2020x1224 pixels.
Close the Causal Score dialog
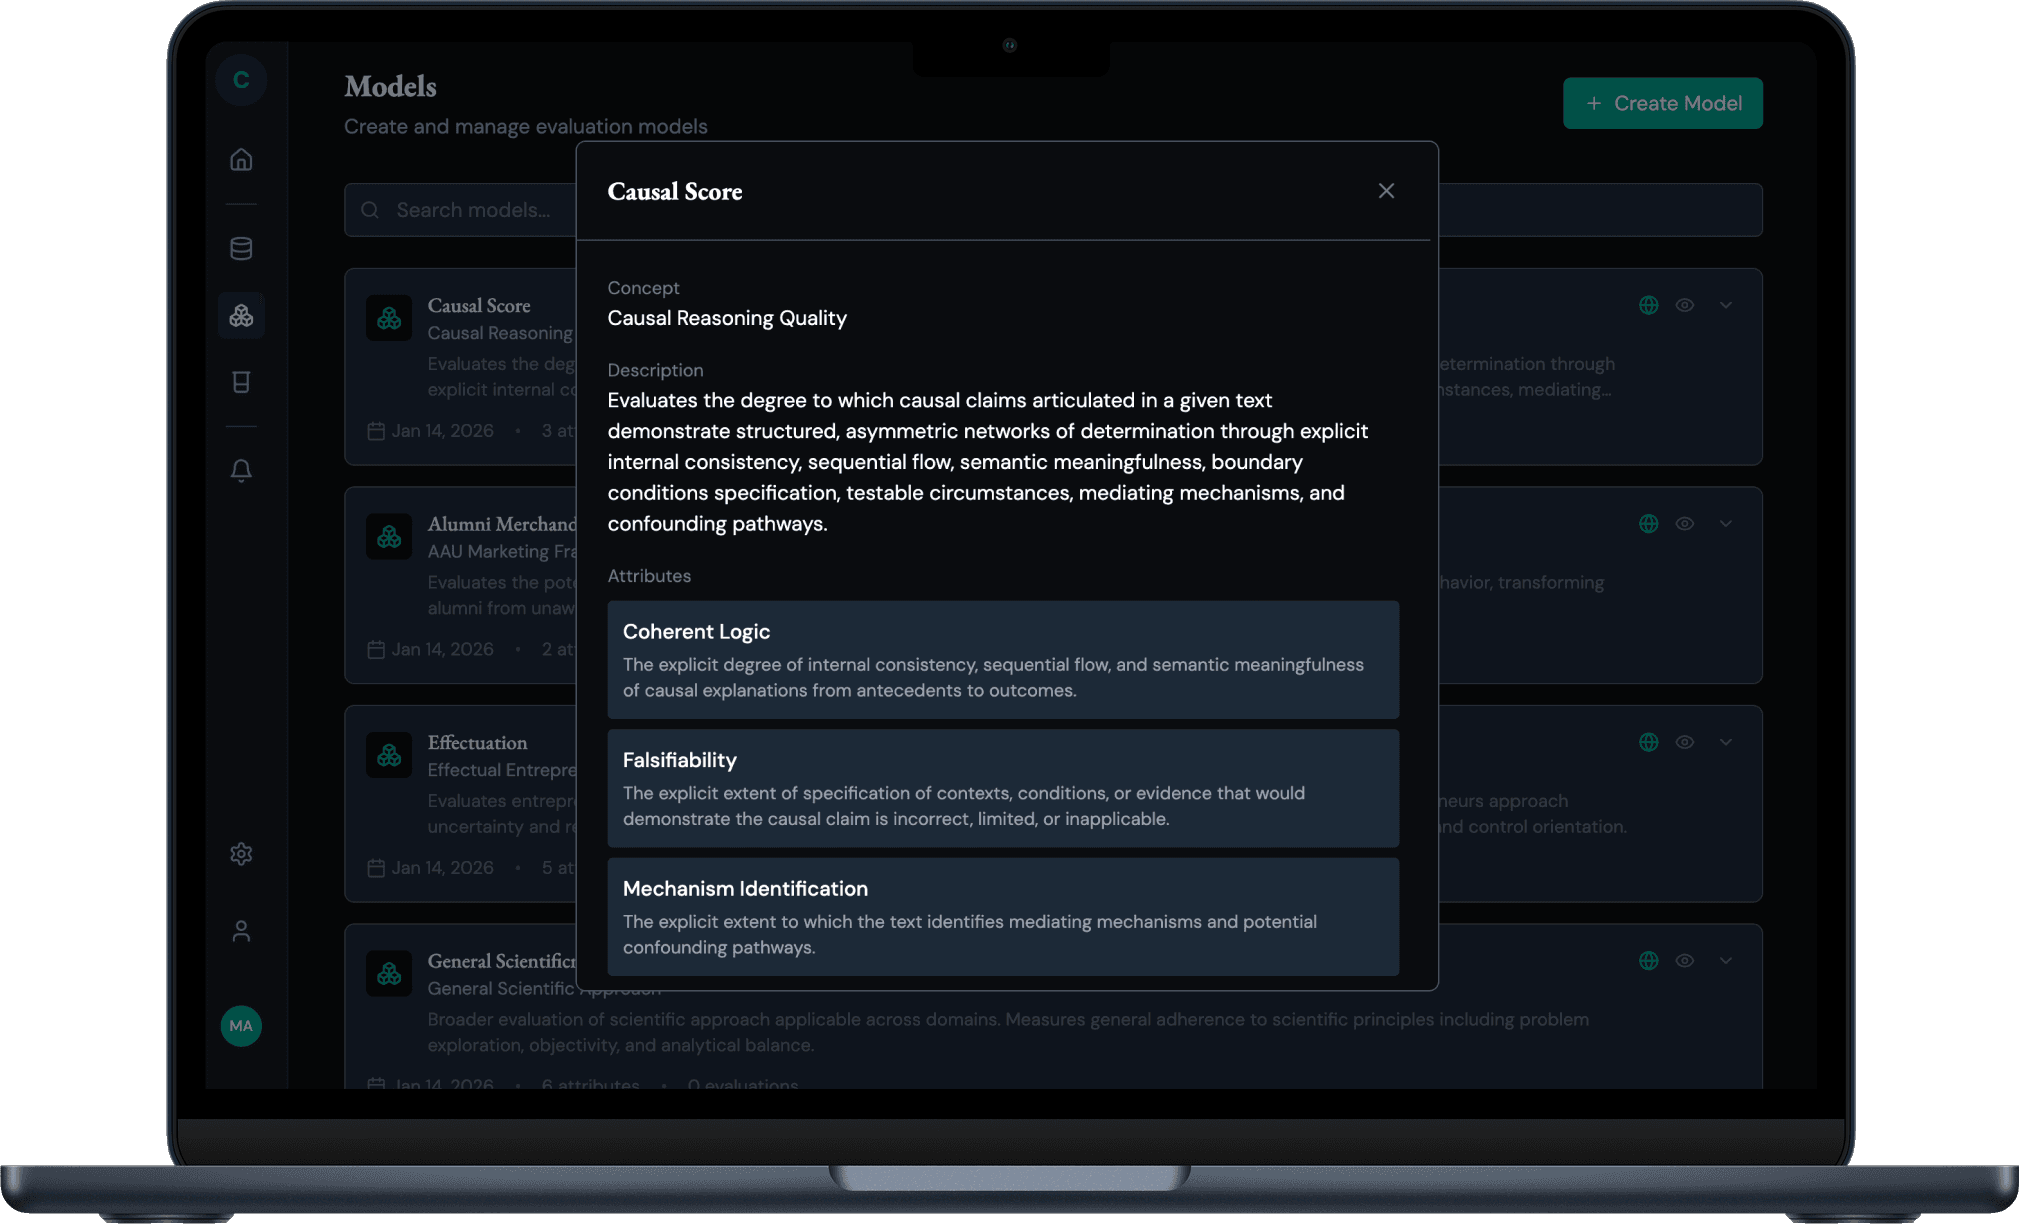(1386, 190)
